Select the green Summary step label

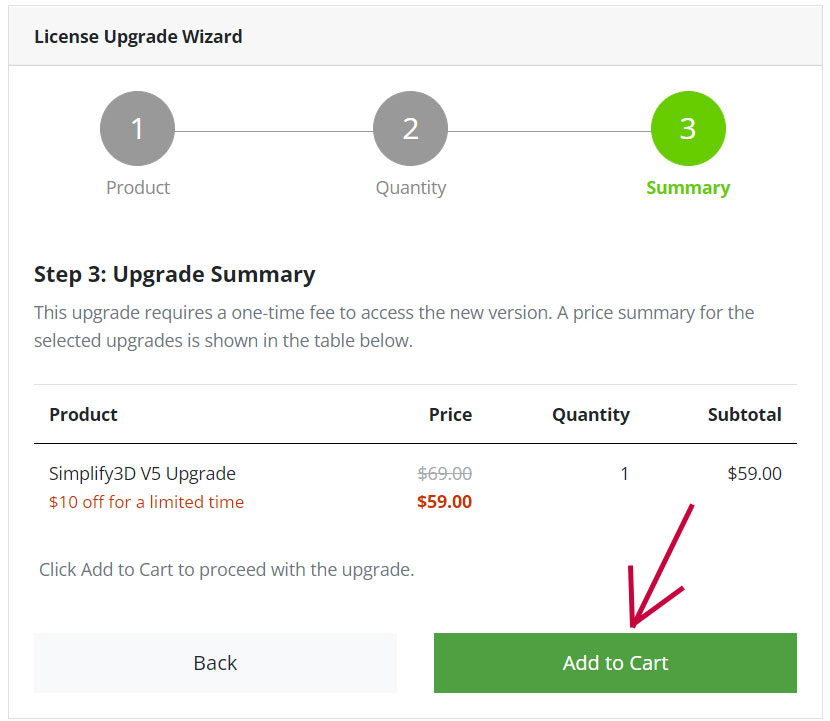[x=688, y=188]
